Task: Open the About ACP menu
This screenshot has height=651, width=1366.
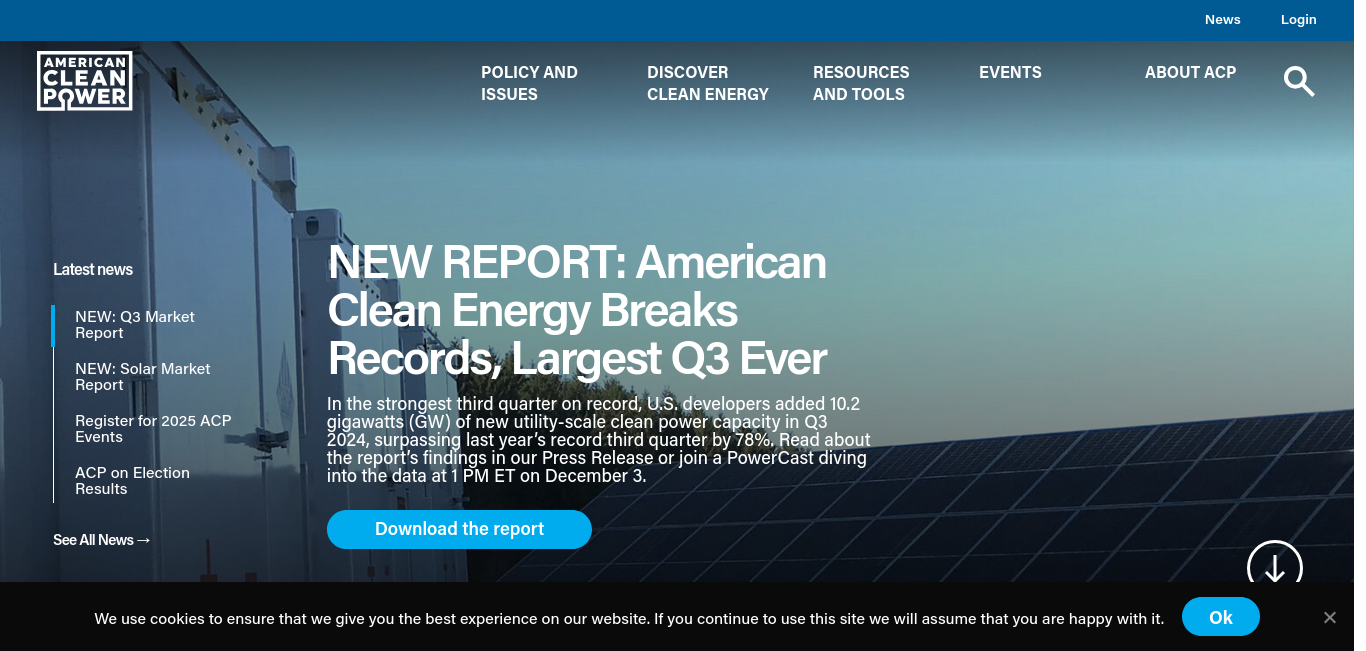Action: 1190,72
